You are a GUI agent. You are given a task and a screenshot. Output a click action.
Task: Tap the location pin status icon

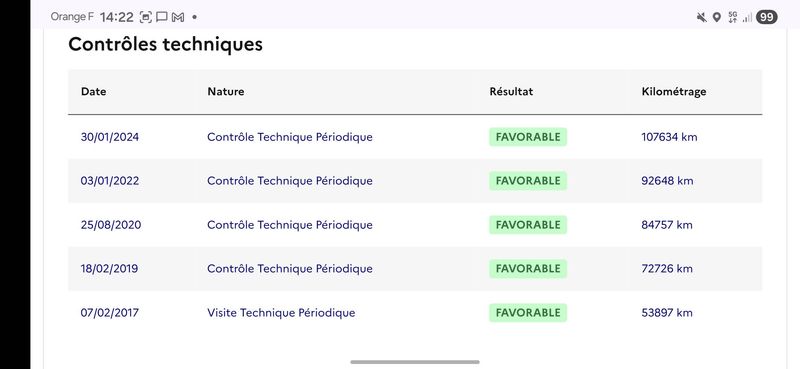717,17
